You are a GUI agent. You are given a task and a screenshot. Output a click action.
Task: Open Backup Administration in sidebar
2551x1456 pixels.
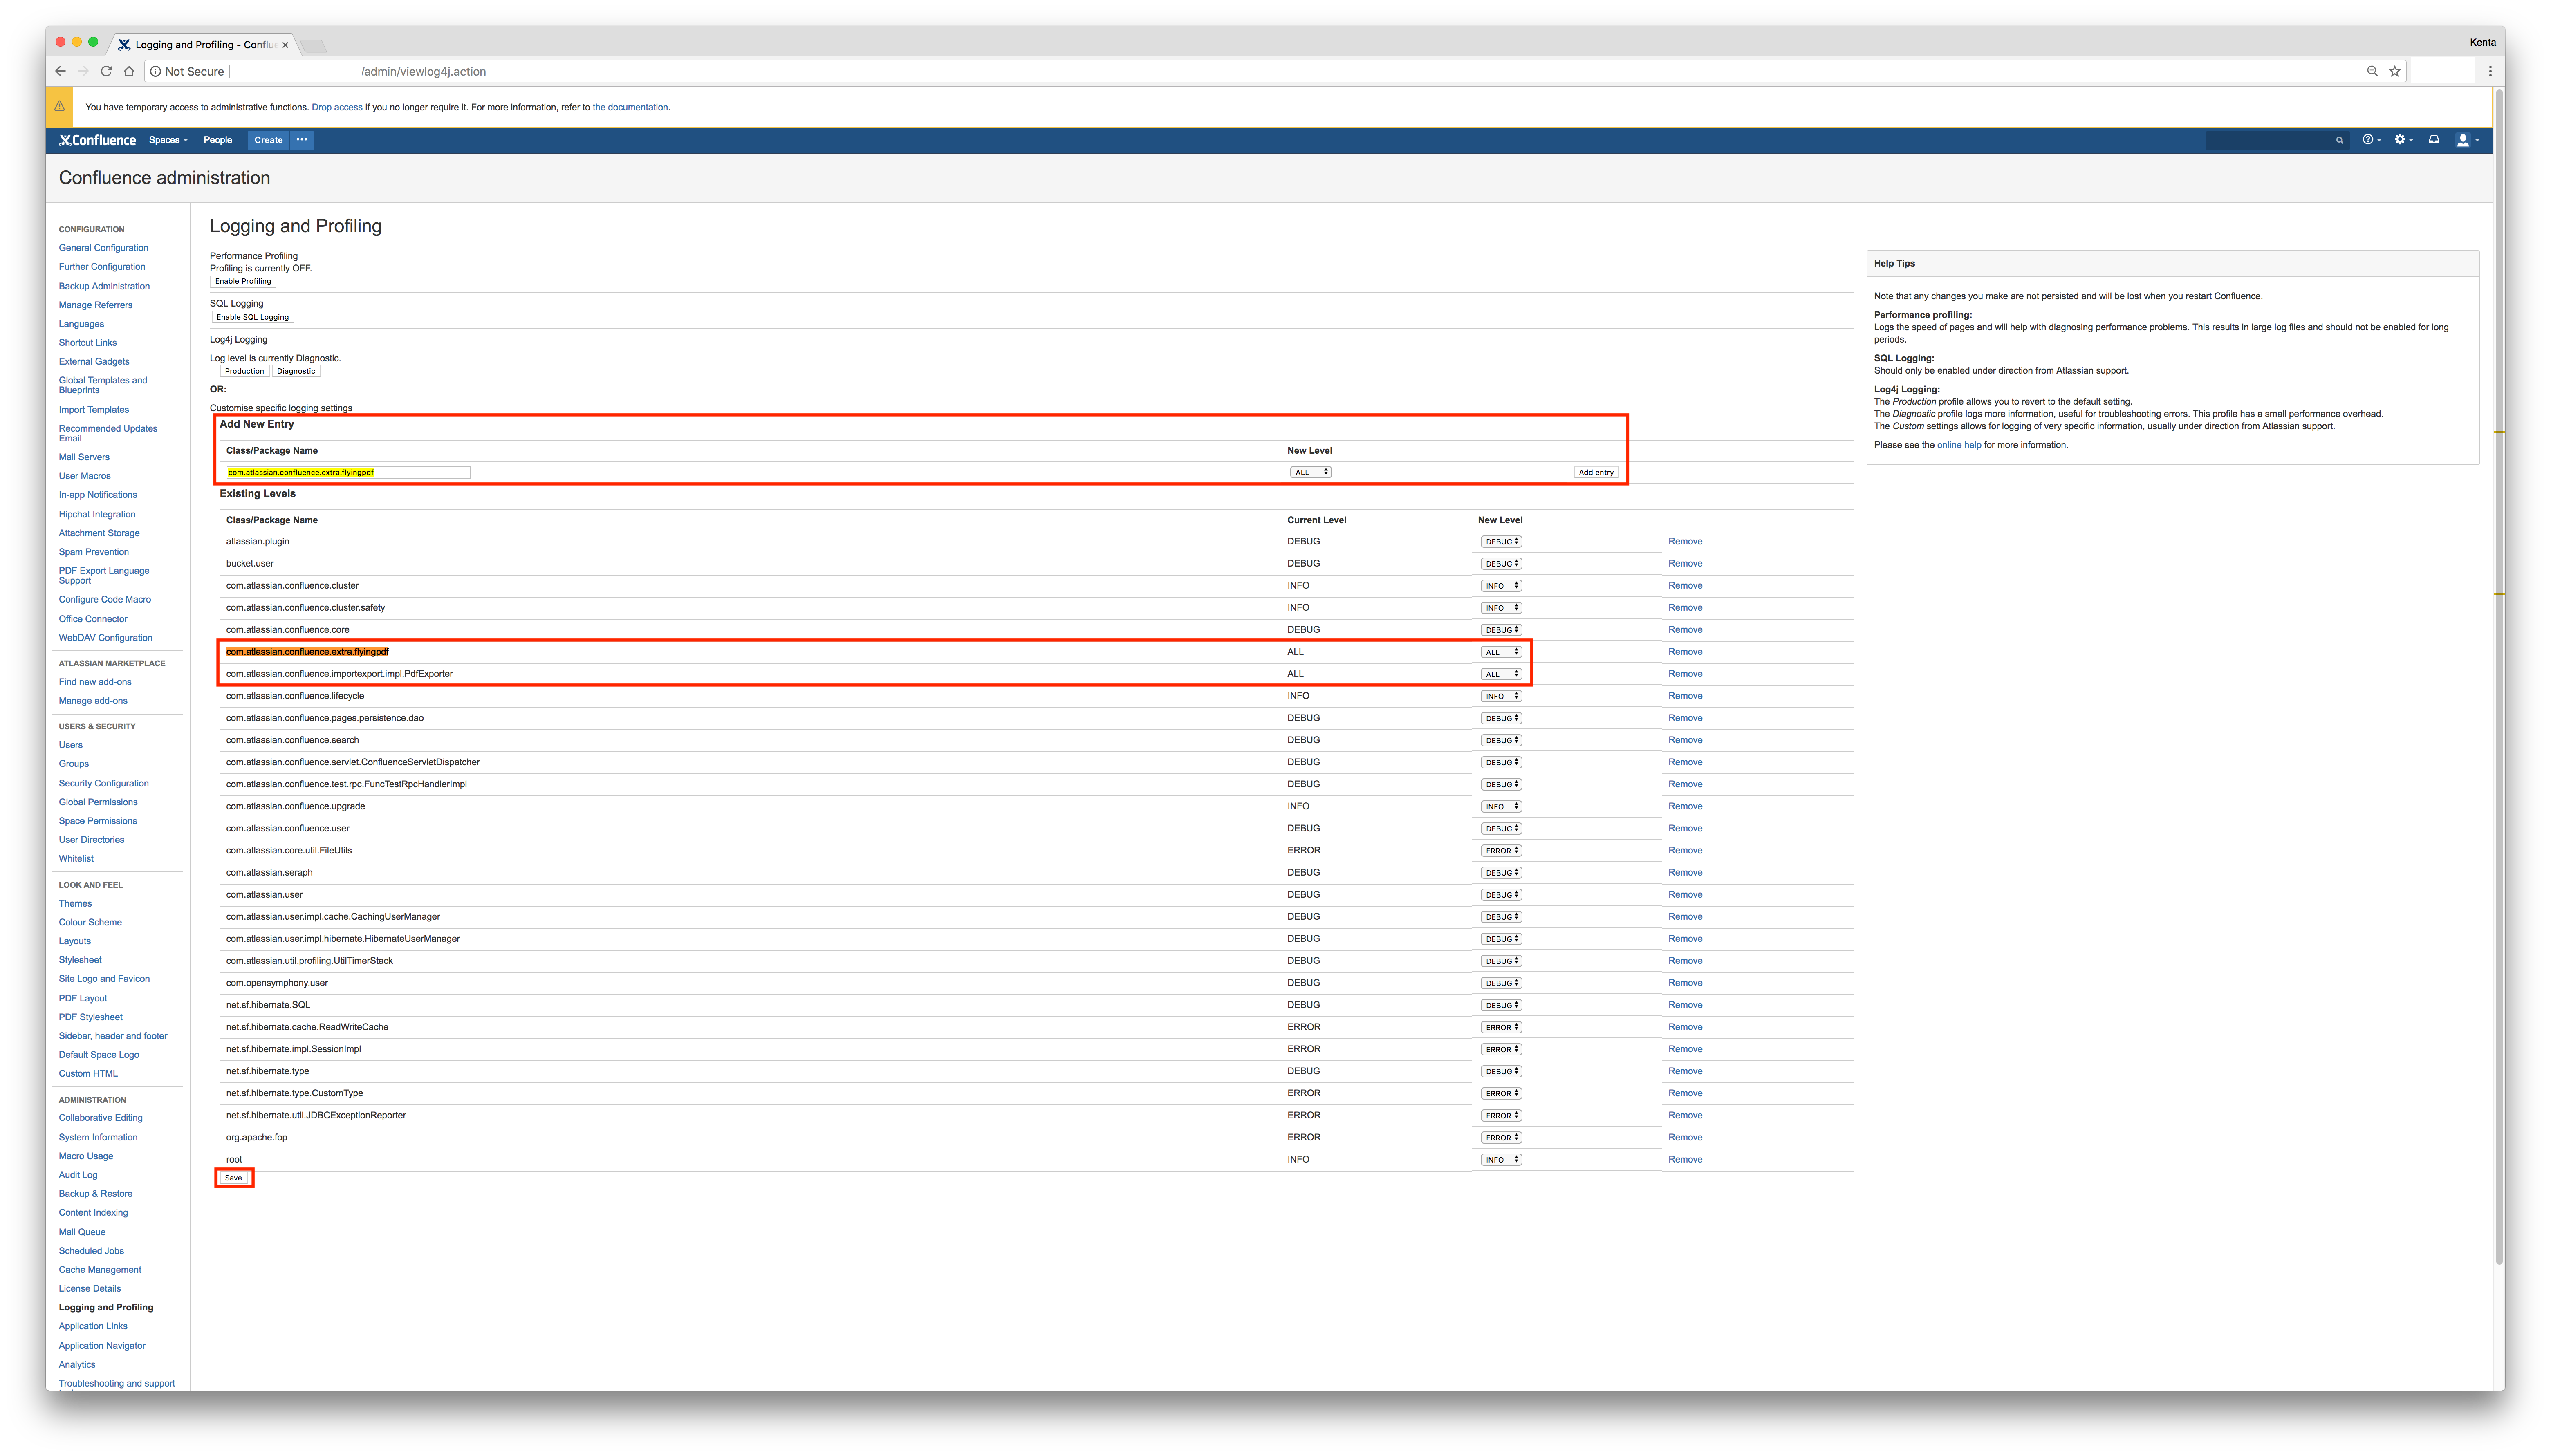pyautogui.click(x=104, y=286)
